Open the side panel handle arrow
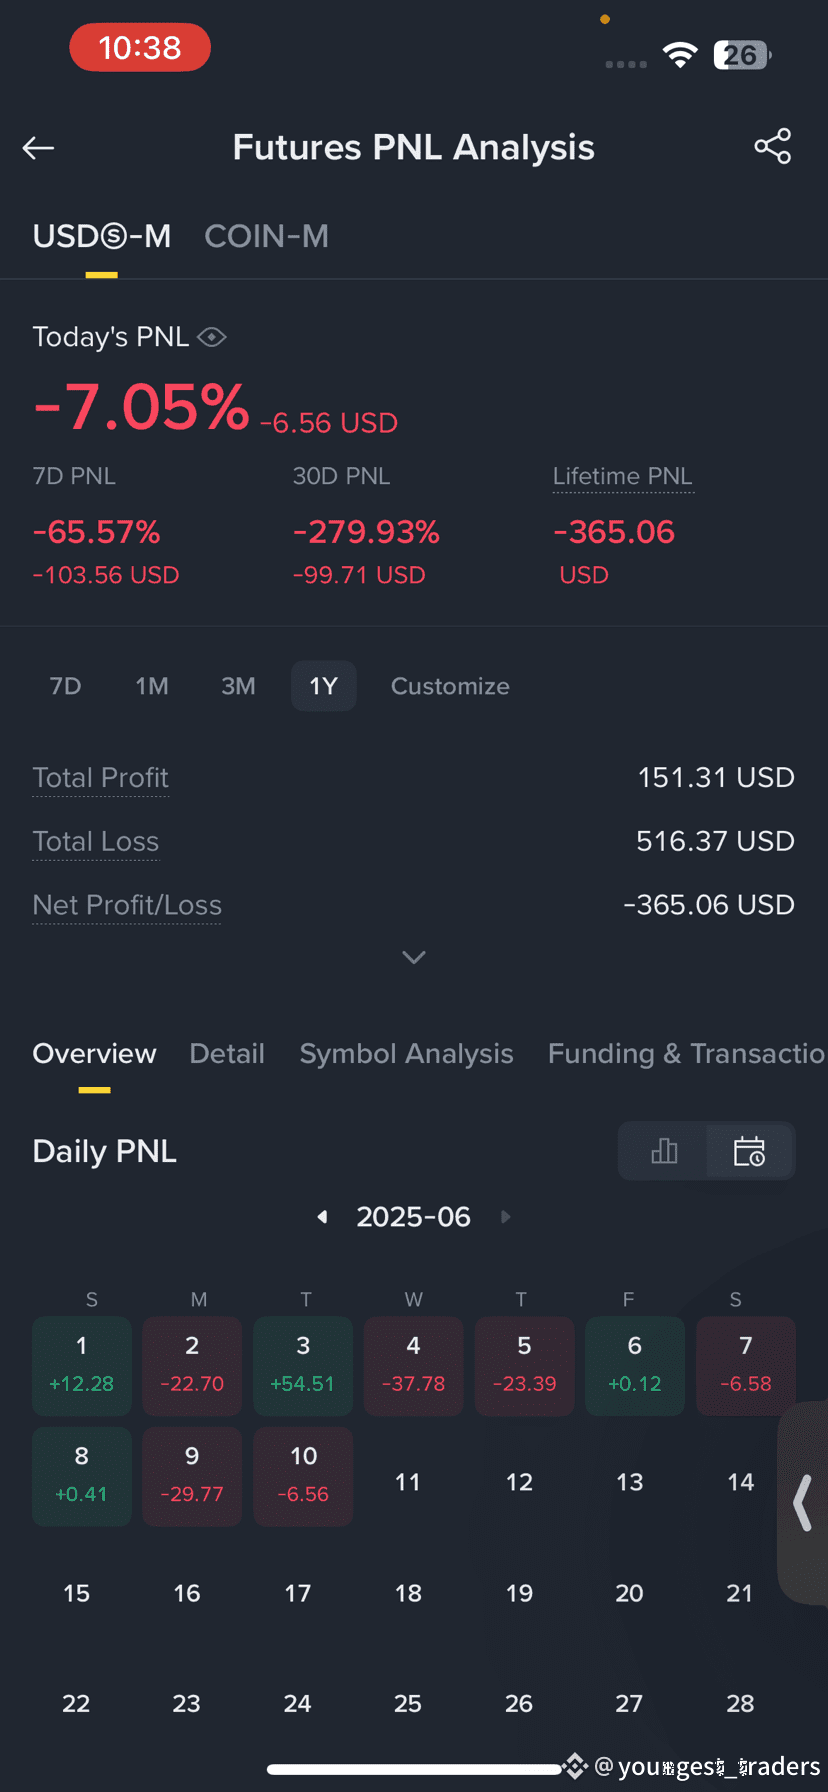This screenshot has height=1792, width=828. tap(802, 1503)
